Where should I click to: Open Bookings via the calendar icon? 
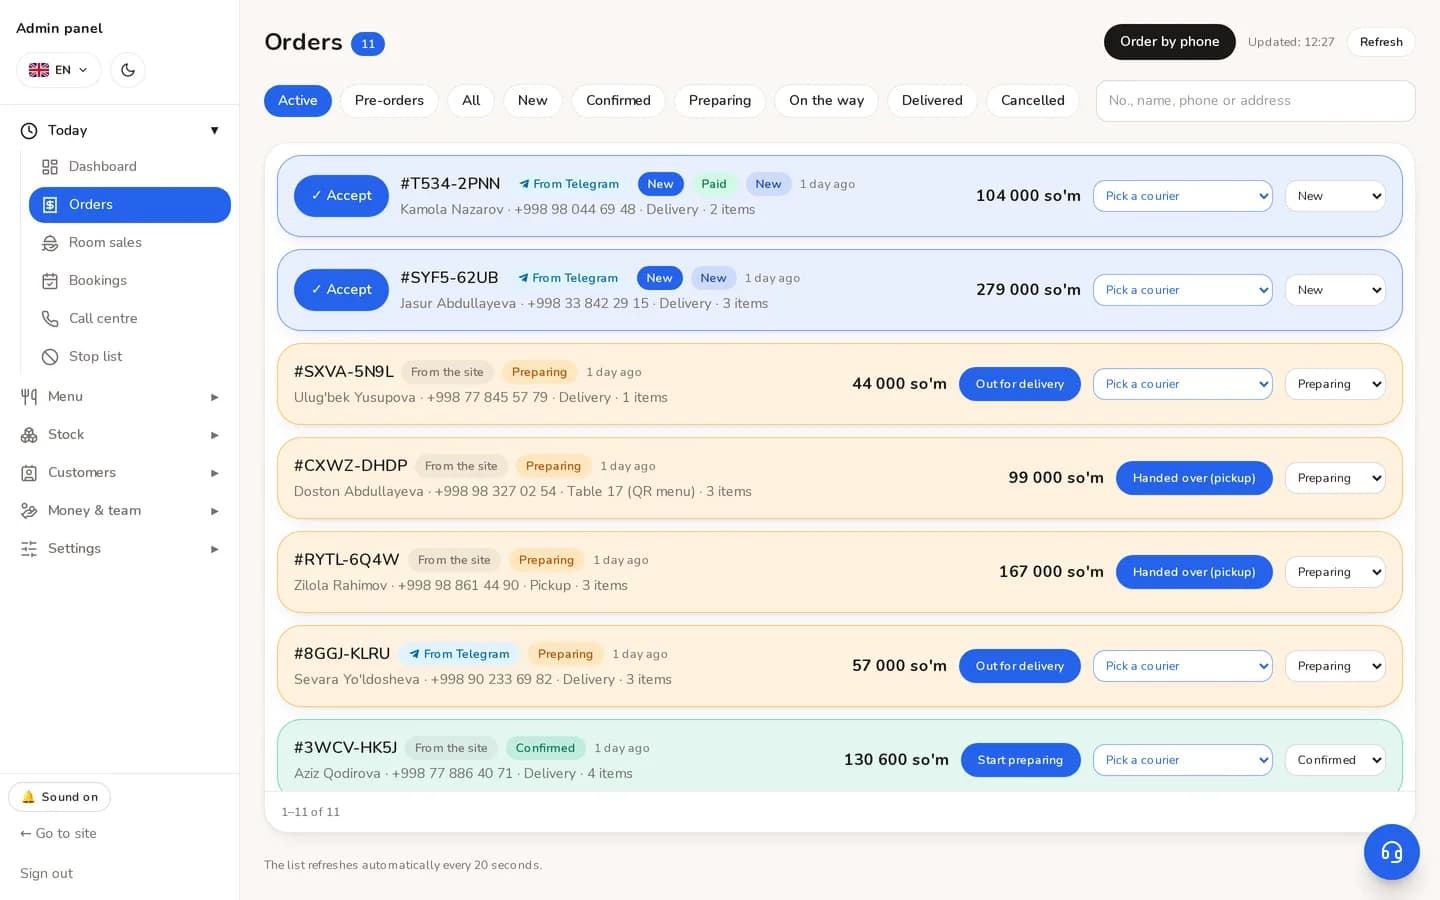50,281
